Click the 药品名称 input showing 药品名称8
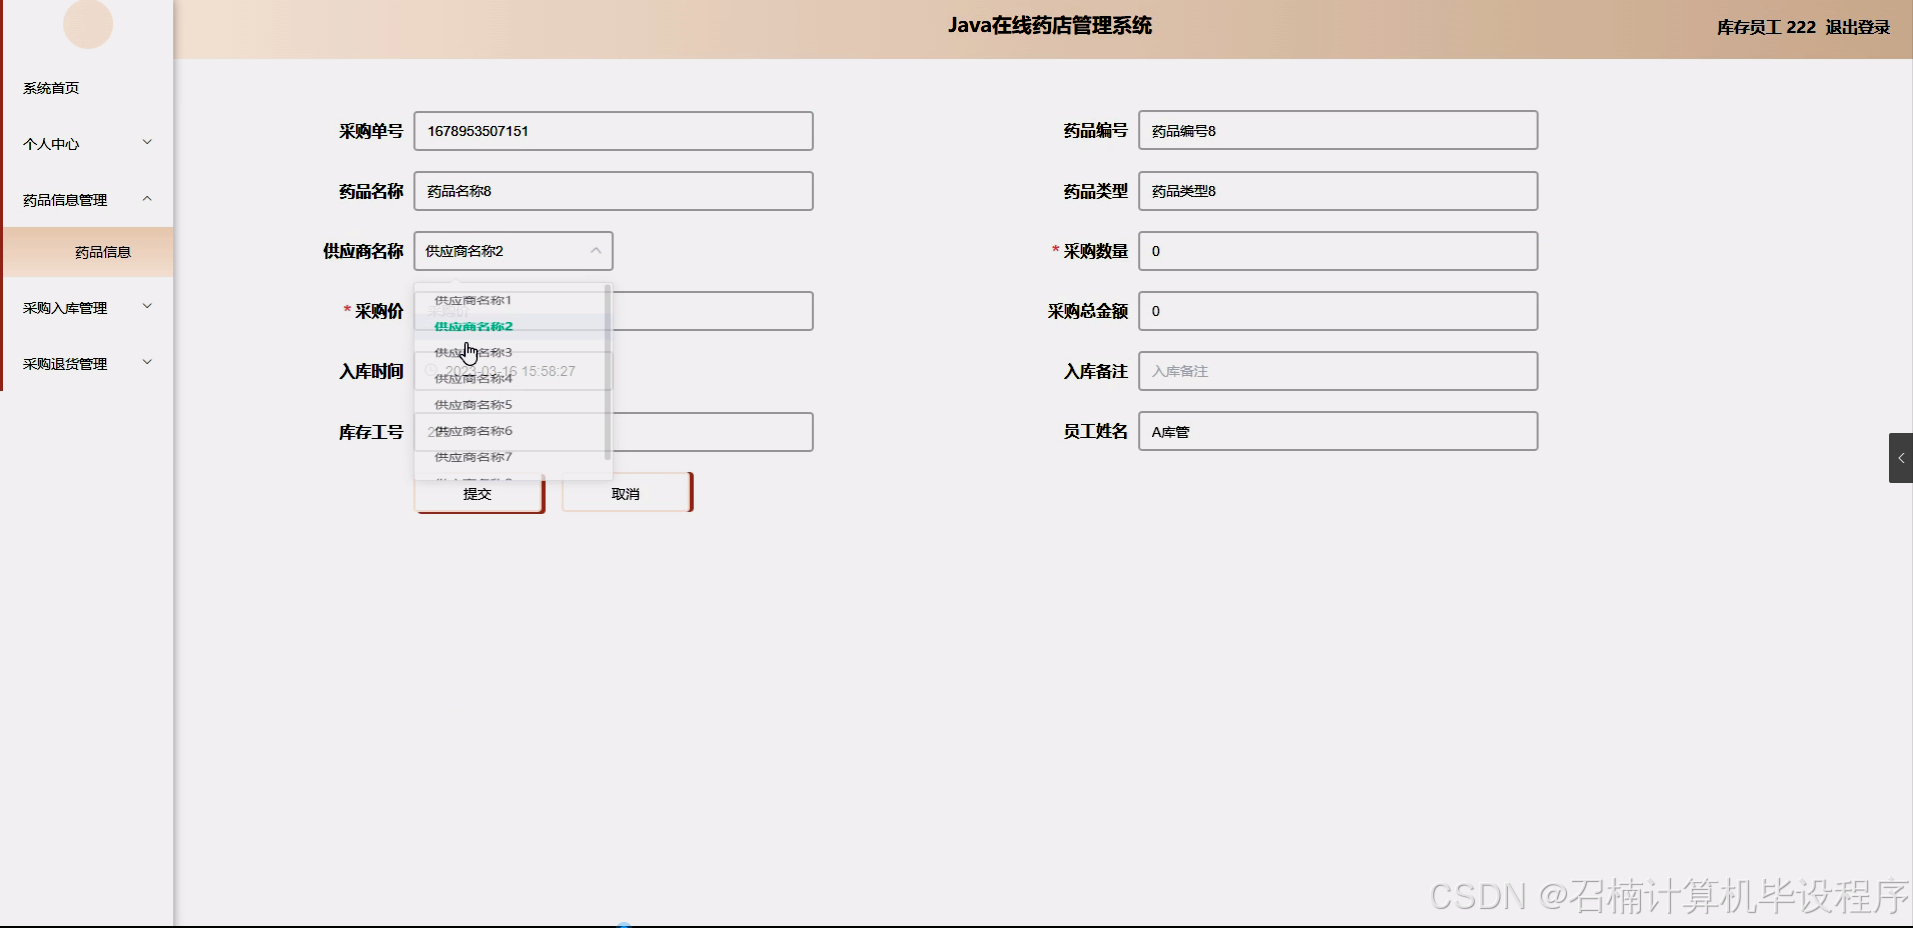This screenshot has height=928, width=1913. tap(613, 191)
